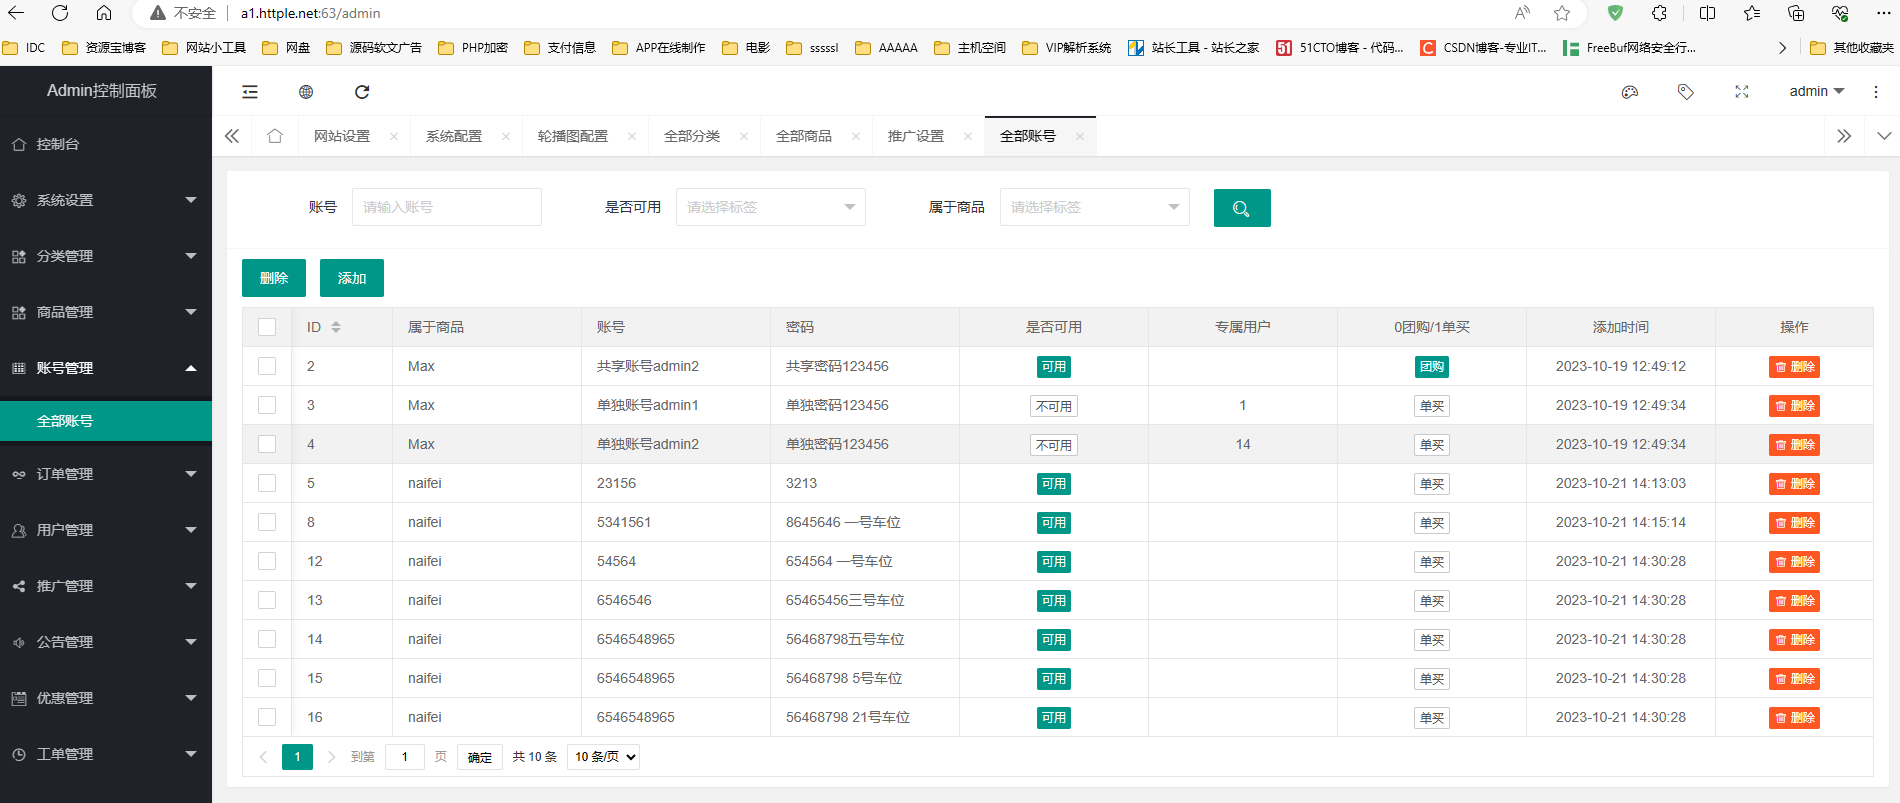This screenshot has width=1900, height=803.
Task: Collapse the sidebar with the menu fold icon
Action: (250, 92)
